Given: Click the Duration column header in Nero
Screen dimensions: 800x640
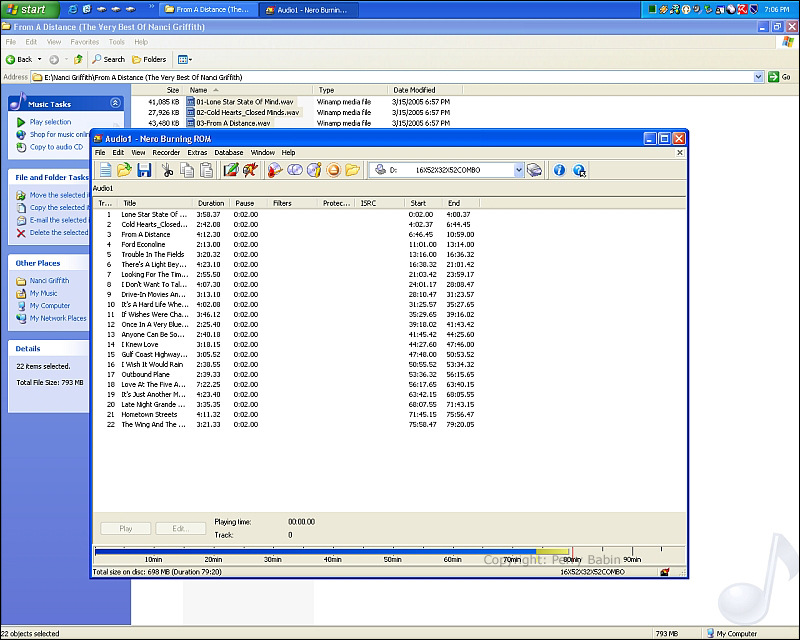Looking at the screenshot, I should tap(211, 203).
